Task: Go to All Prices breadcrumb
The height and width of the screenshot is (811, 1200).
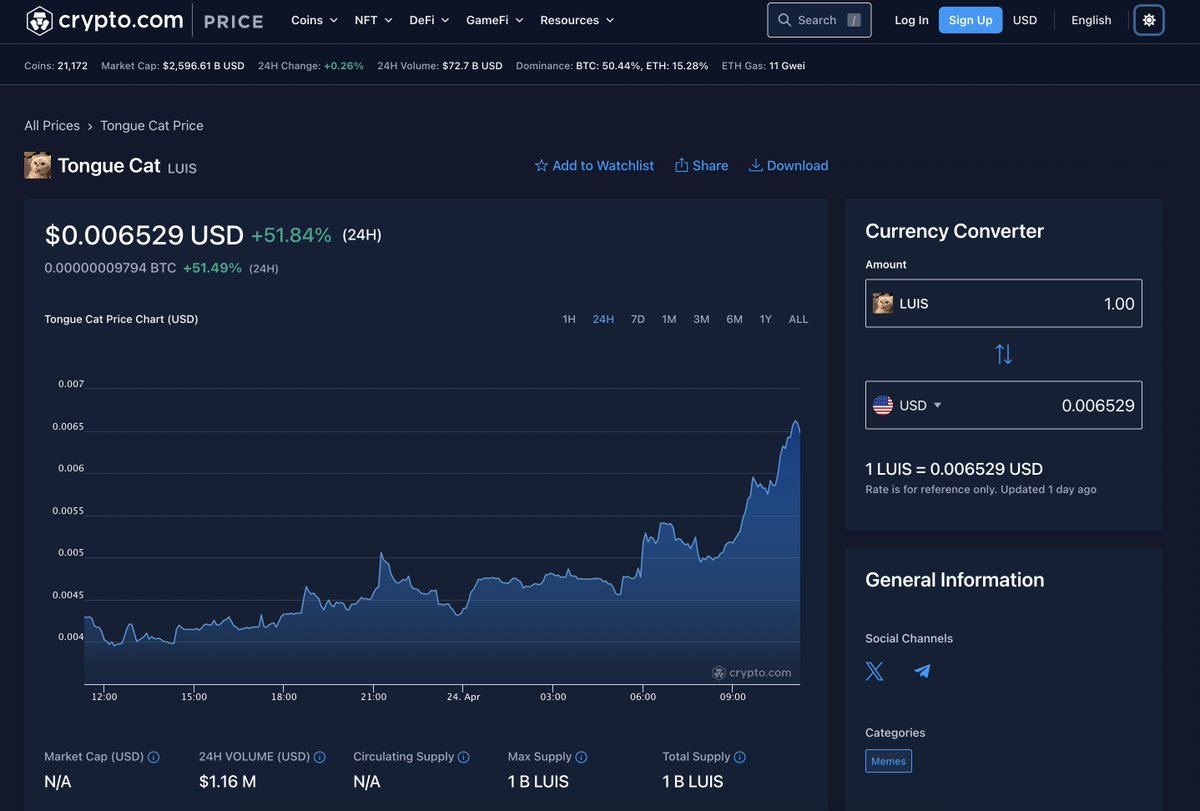Action: coord(52,125)
